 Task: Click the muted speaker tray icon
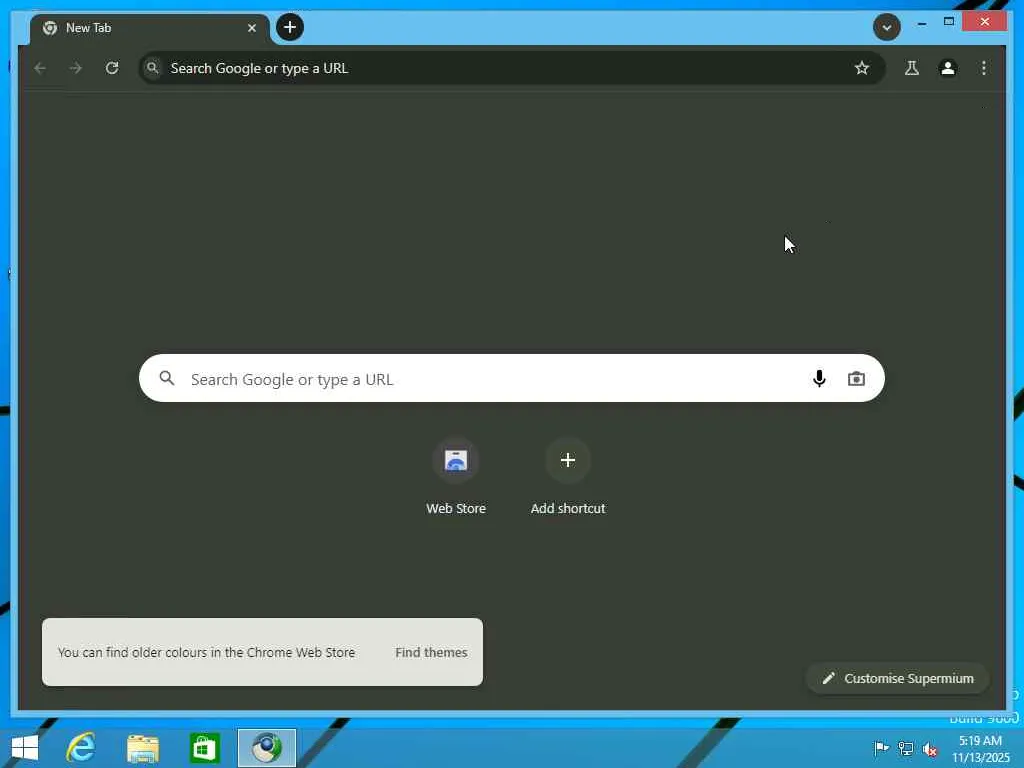[x=930, y=749]
